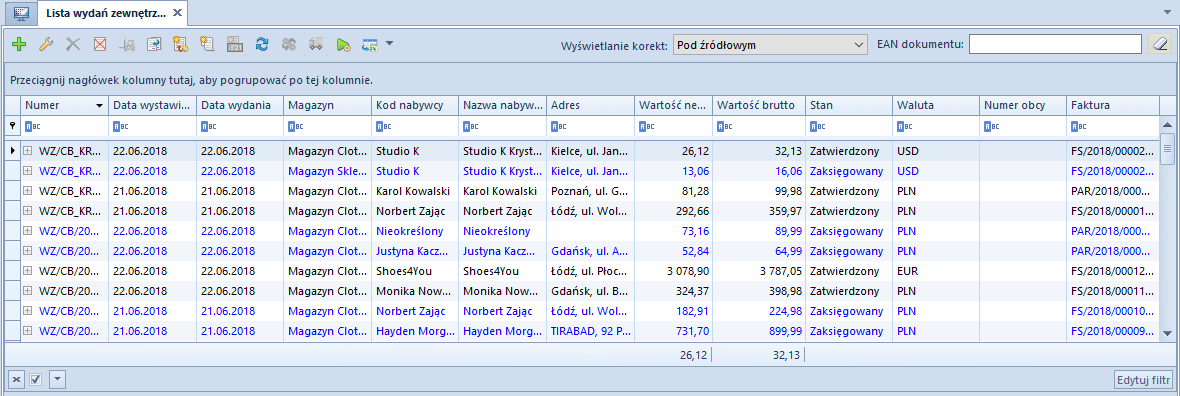The image size is (1180, 396).
Task: Click the grey X delete icon
Action: click(73, 45)
